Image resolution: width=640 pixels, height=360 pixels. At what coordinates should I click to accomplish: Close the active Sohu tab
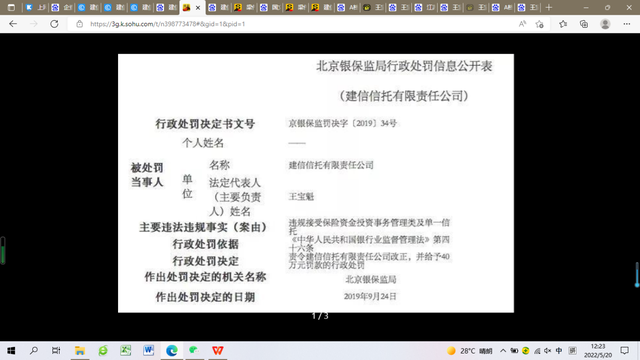pyautogui.click(x=198, y=7)
